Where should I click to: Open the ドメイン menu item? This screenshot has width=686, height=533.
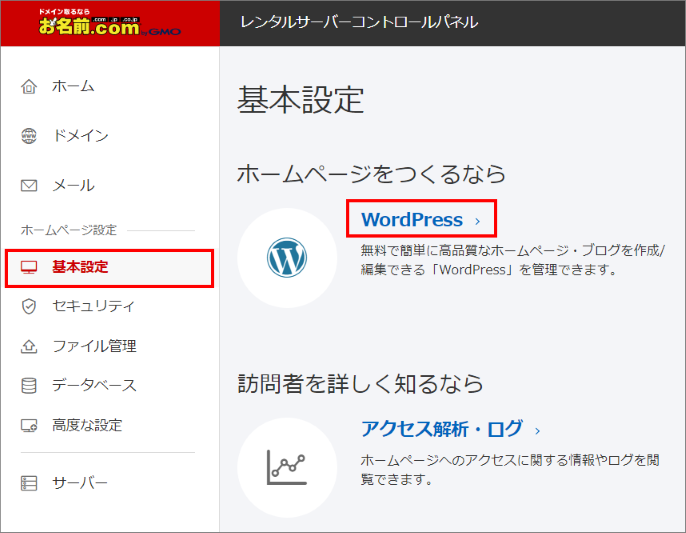80,136
